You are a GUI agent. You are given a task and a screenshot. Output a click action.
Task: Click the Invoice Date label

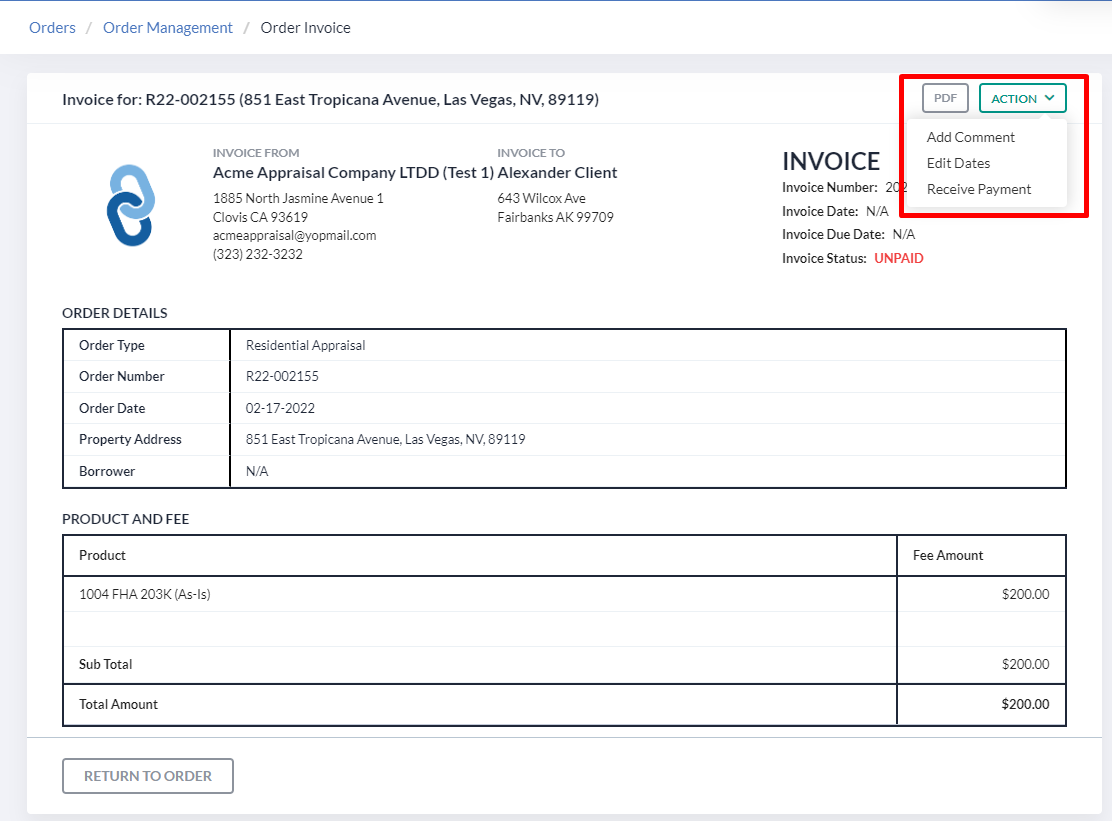820,211
